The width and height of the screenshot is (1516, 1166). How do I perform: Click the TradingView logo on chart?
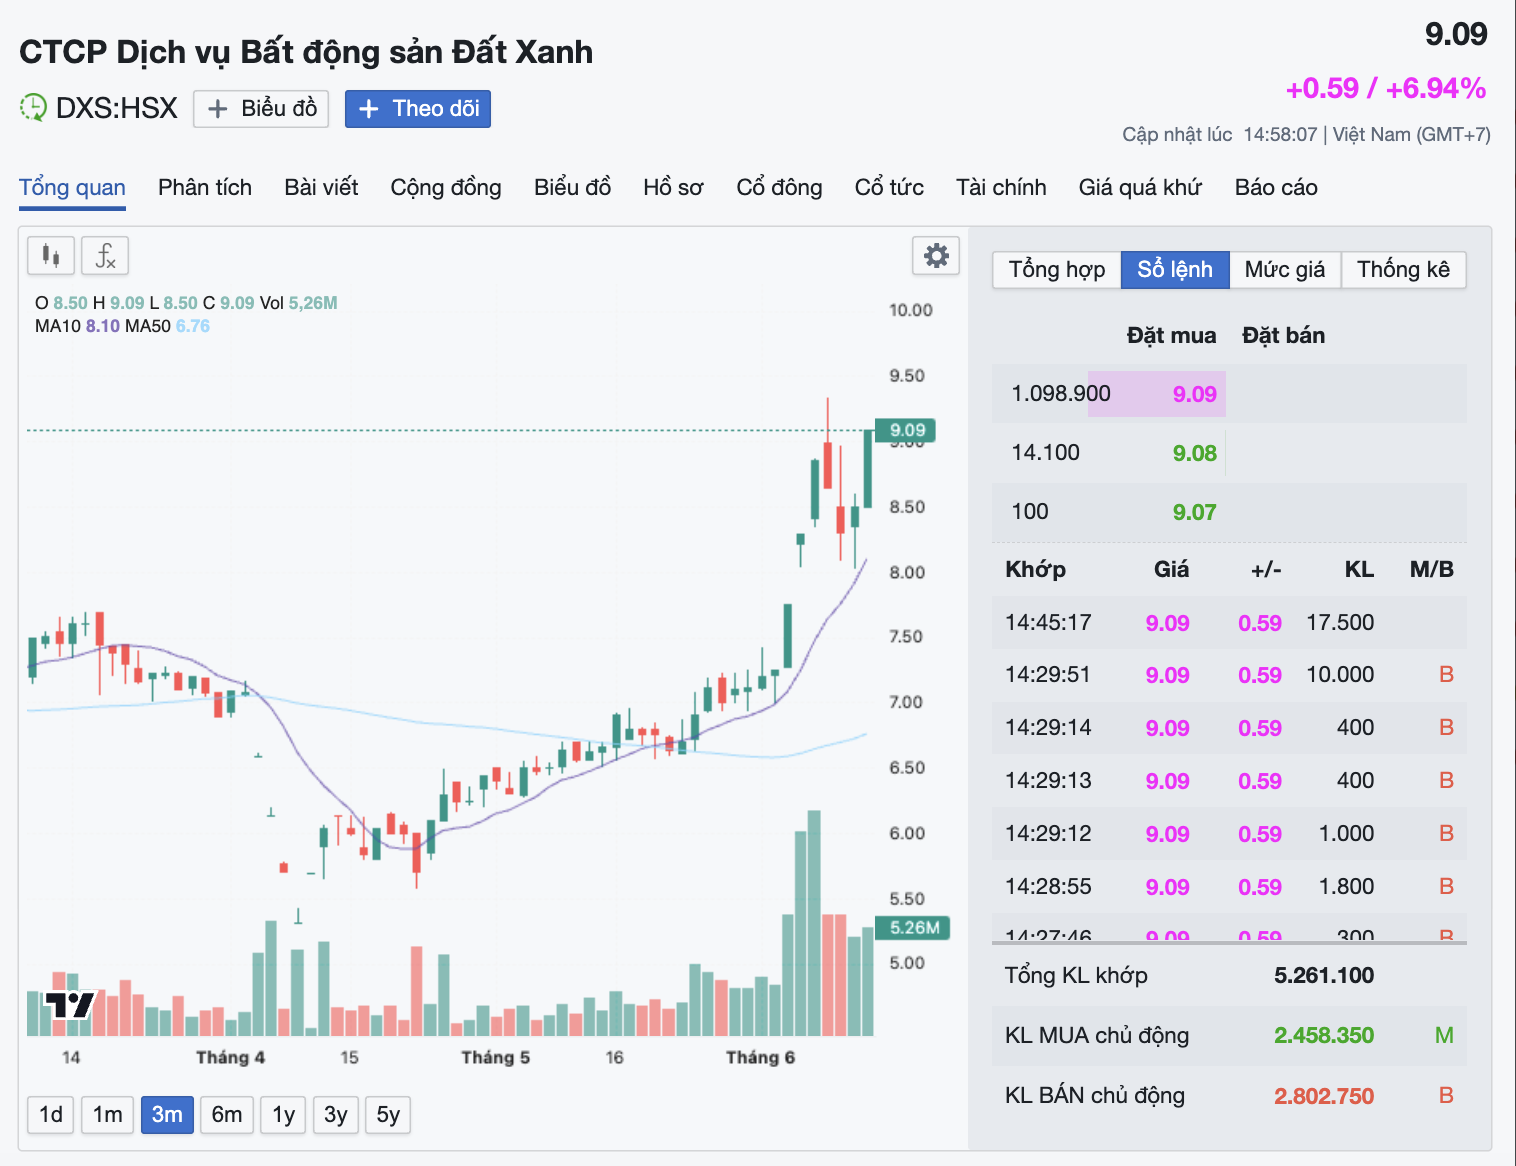[71, 1005]
